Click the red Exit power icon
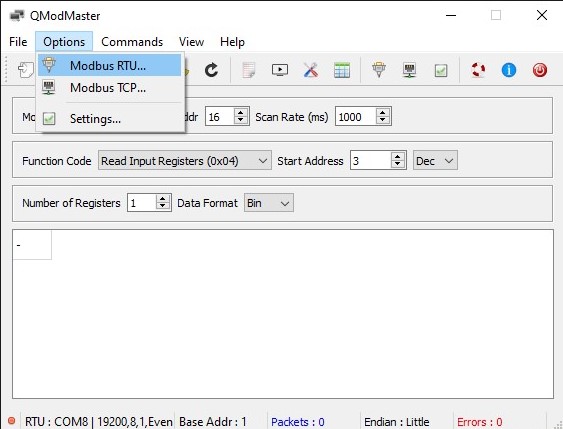This screenshot has height=429, width=563. (x=540, y=70)
